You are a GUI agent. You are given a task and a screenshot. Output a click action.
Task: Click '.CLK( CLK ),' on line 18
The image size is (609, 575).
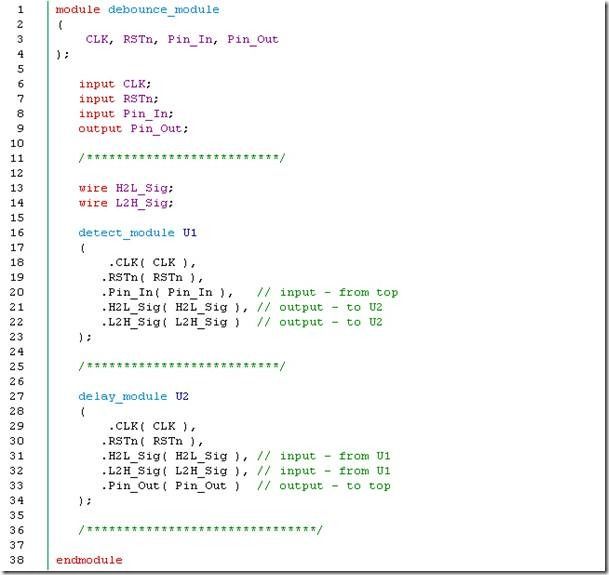(152, 263)
